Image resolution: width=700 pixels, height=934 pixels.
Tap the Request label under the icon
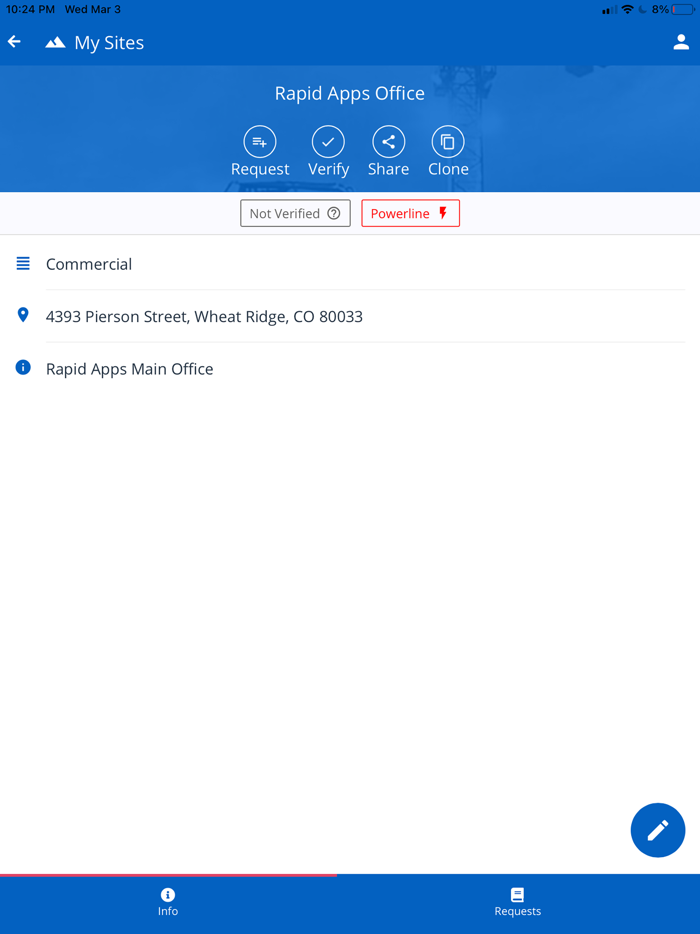[x=260, y=169]
